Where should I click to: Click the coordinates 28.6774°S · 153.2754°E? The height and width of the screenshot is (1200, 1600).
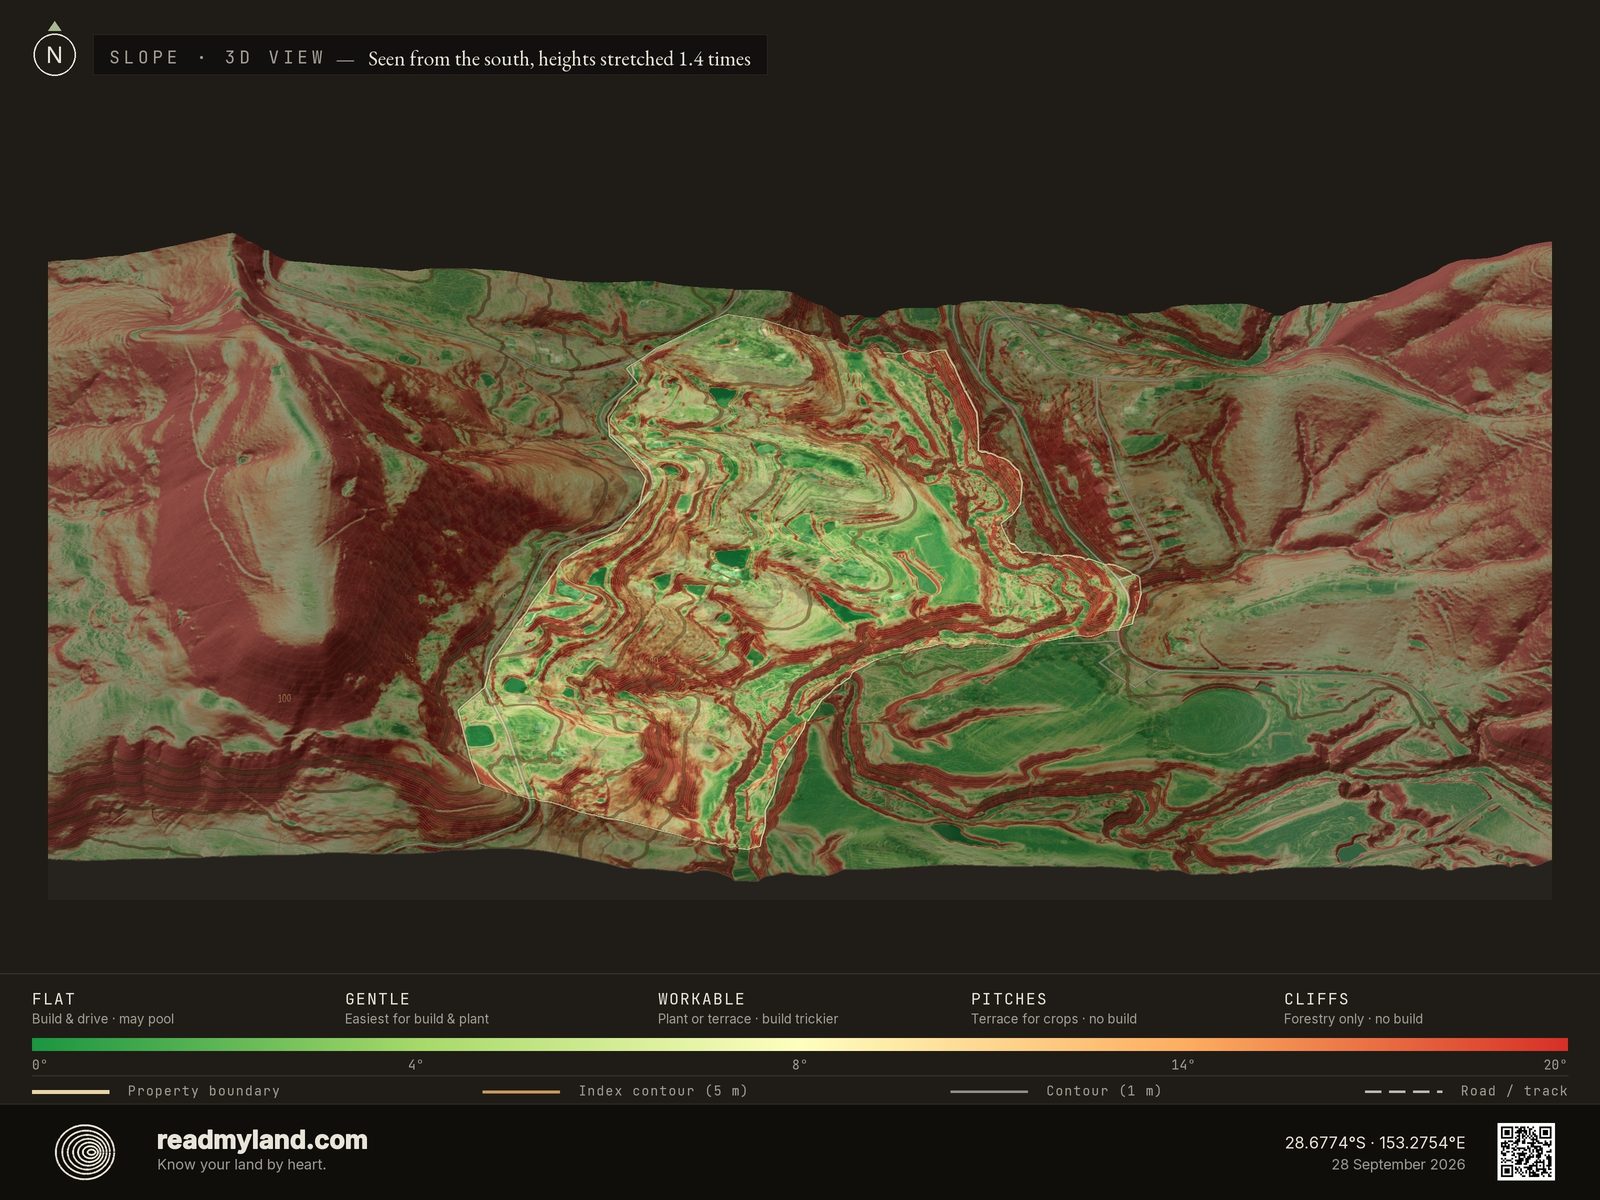[x=1375, y=1142]
